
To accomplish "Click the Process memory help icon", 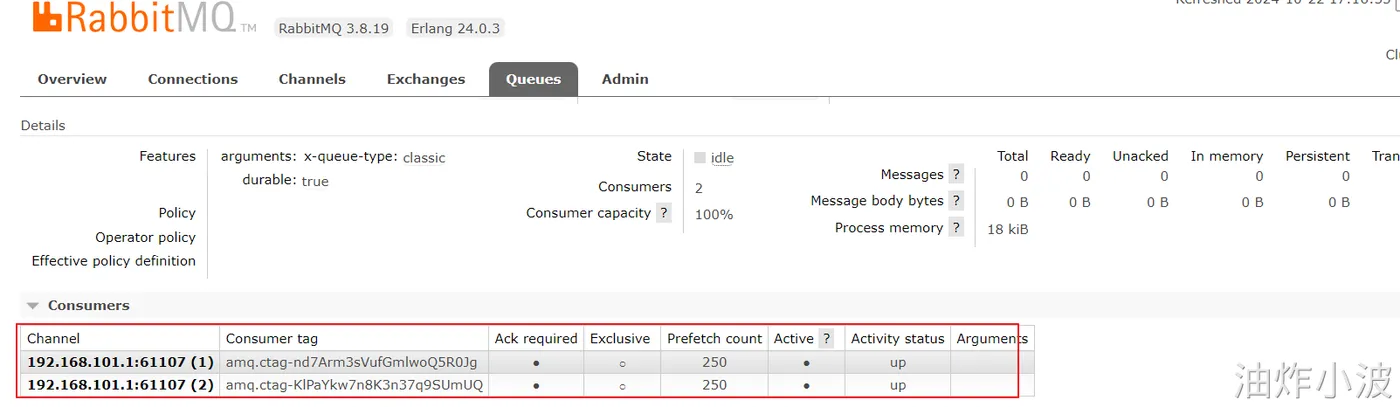I will click(x=957, y=228).
